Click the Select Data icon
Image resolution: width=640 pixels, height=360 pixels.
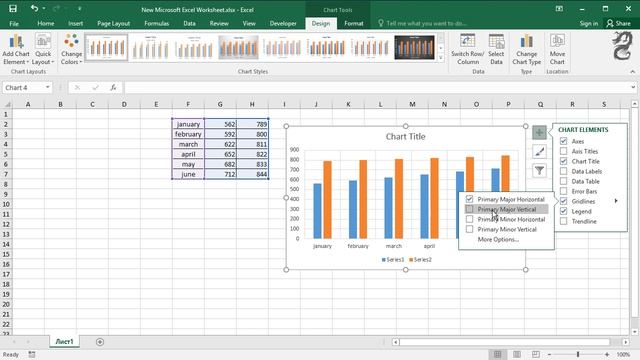pos(496,49)
